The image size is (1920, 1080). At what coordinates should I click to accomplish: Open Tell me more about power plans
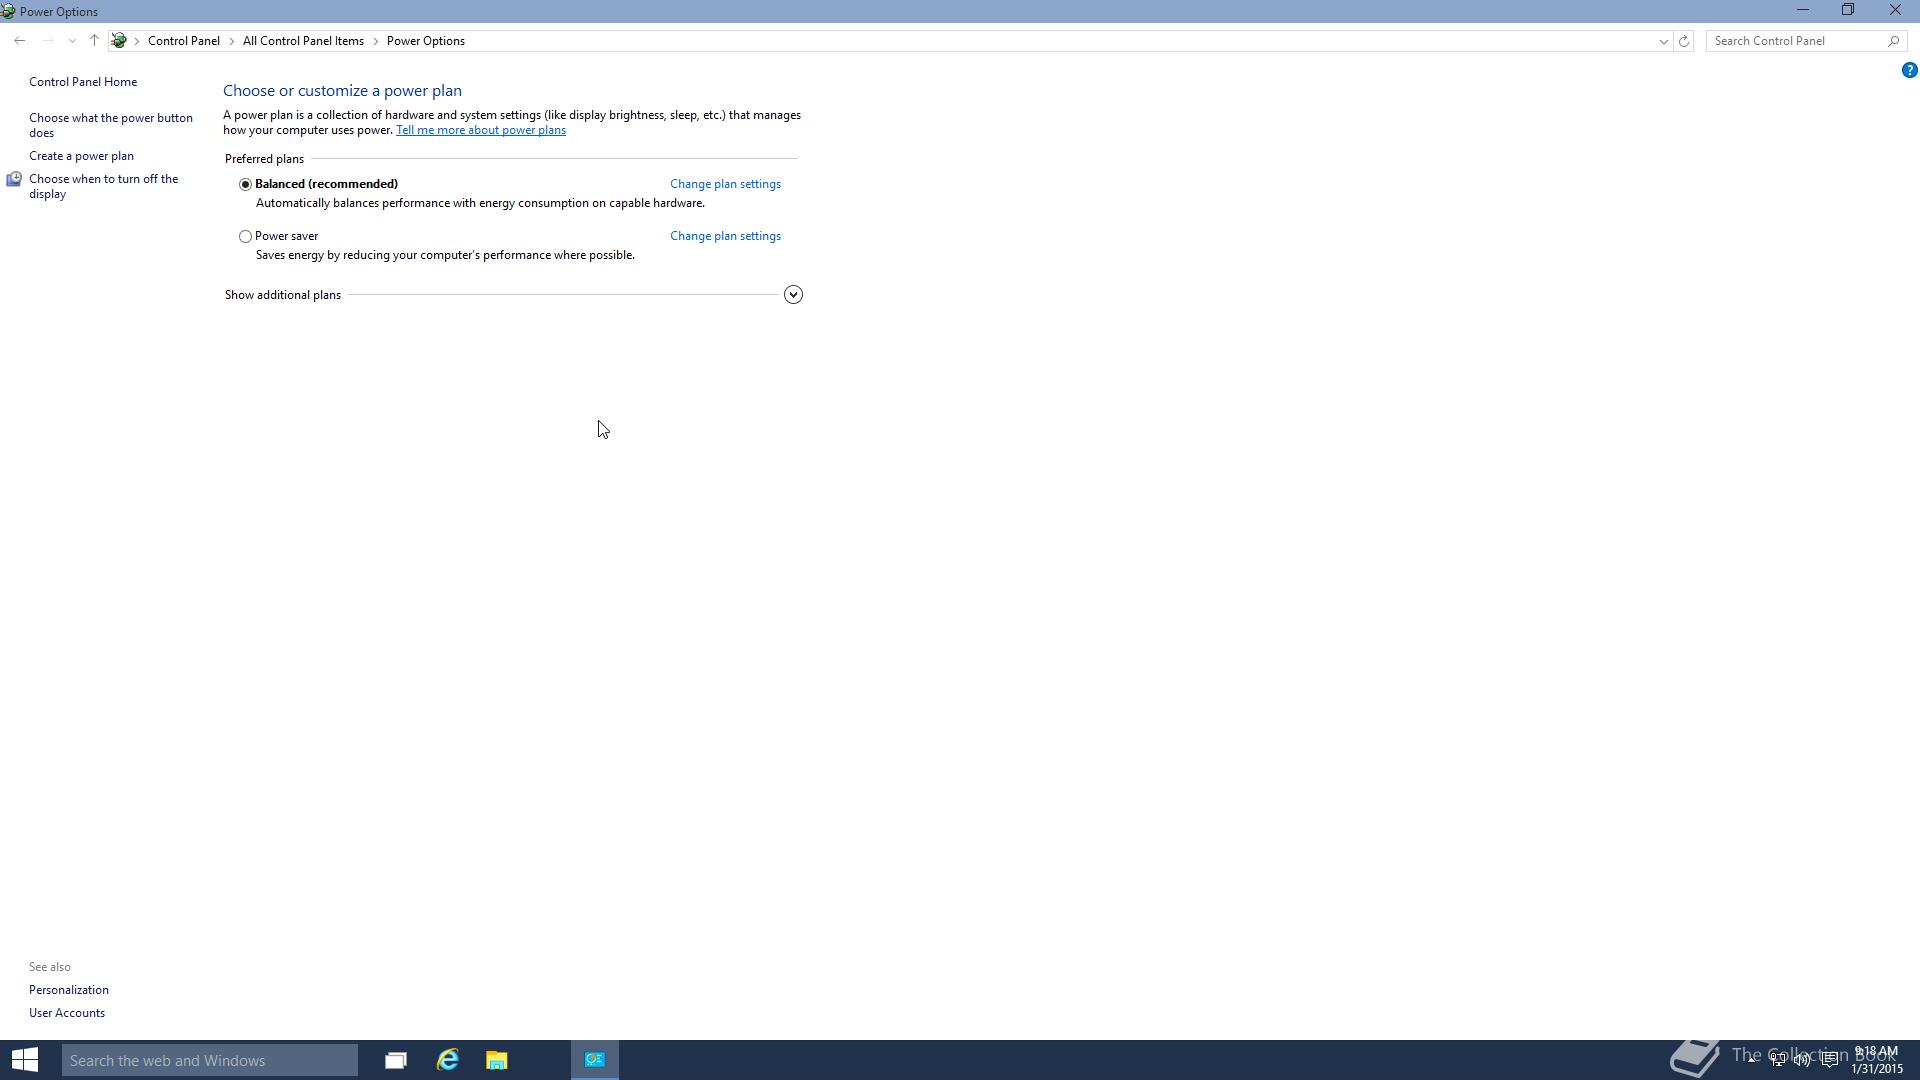(481, 130)
